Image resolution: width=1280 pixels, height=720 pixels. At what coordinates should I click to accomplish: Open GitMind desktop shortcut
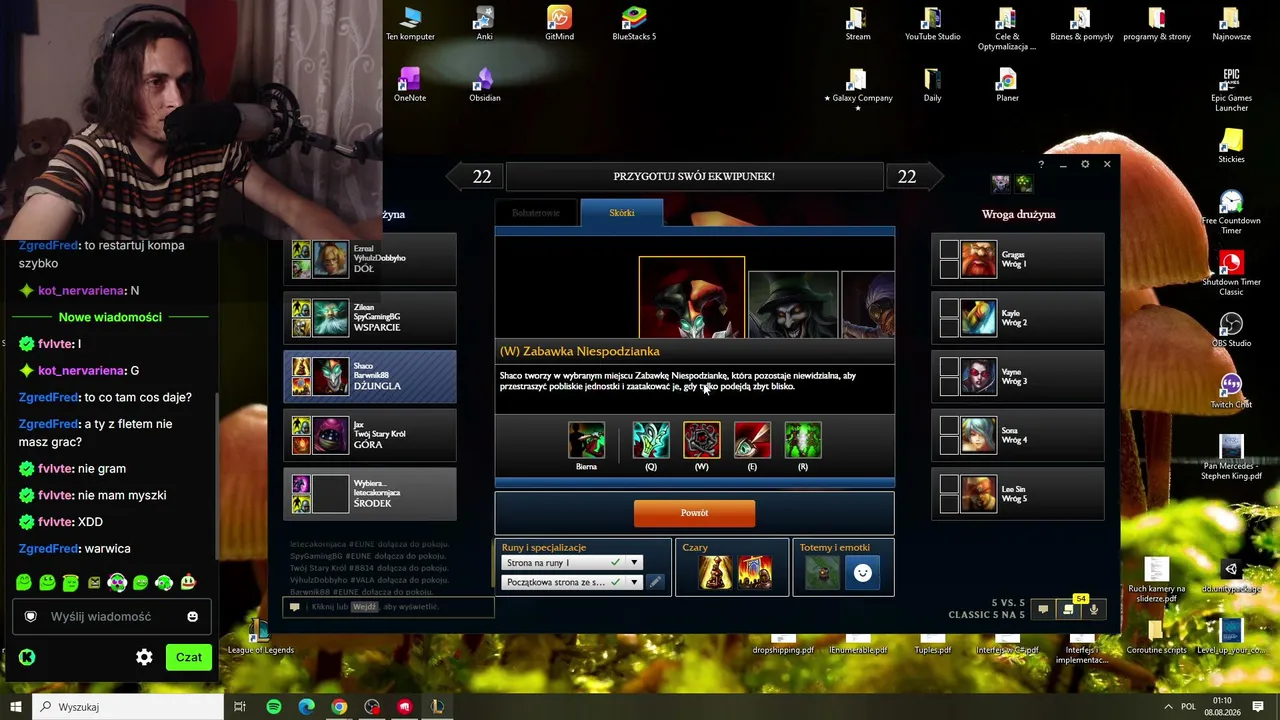(x=559, y=24)
